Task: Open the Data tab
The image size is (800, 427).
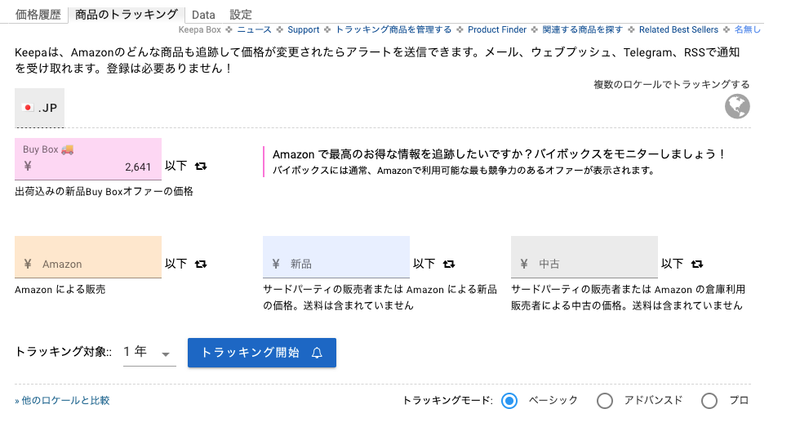Action: [203, 15]
